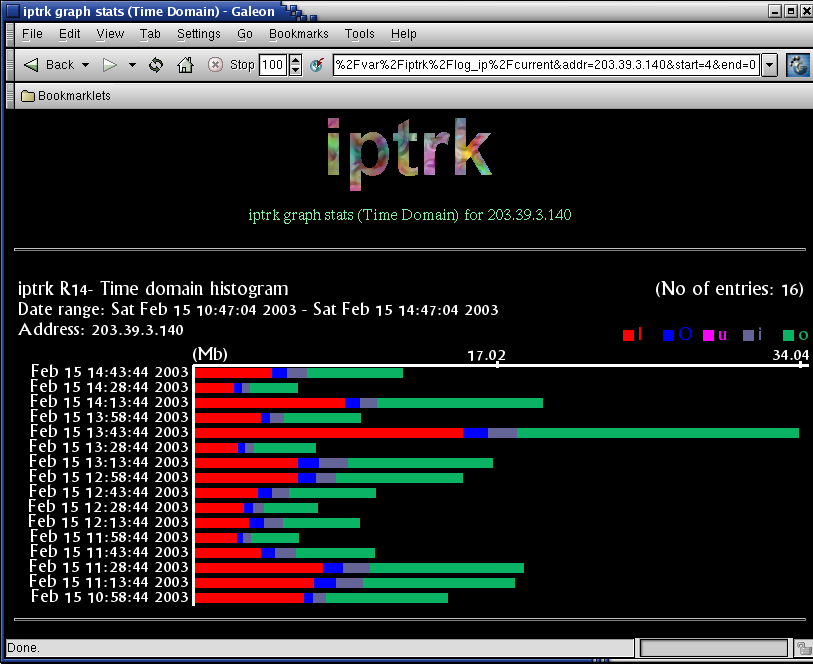813x664 pixels.
Task: Open the Bookmarks menu
Action: (x=299, y=34)
